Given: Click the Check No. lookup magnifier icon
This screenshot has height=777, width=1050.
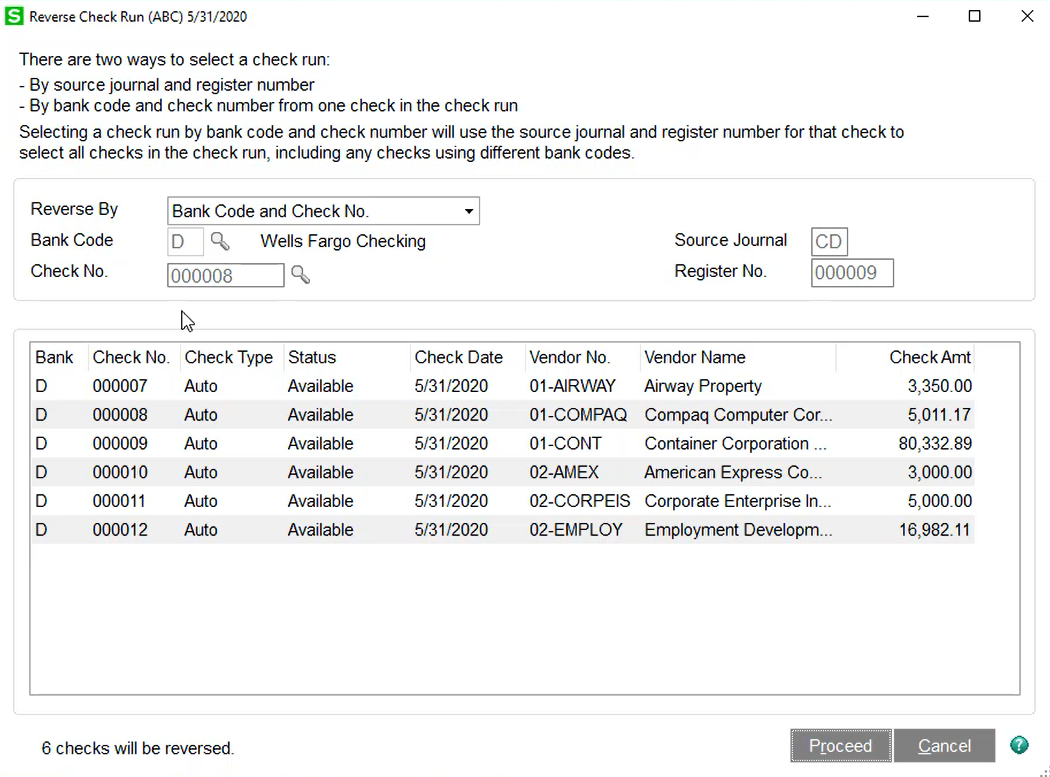Looking at the screenshot, I should [300, 274].
